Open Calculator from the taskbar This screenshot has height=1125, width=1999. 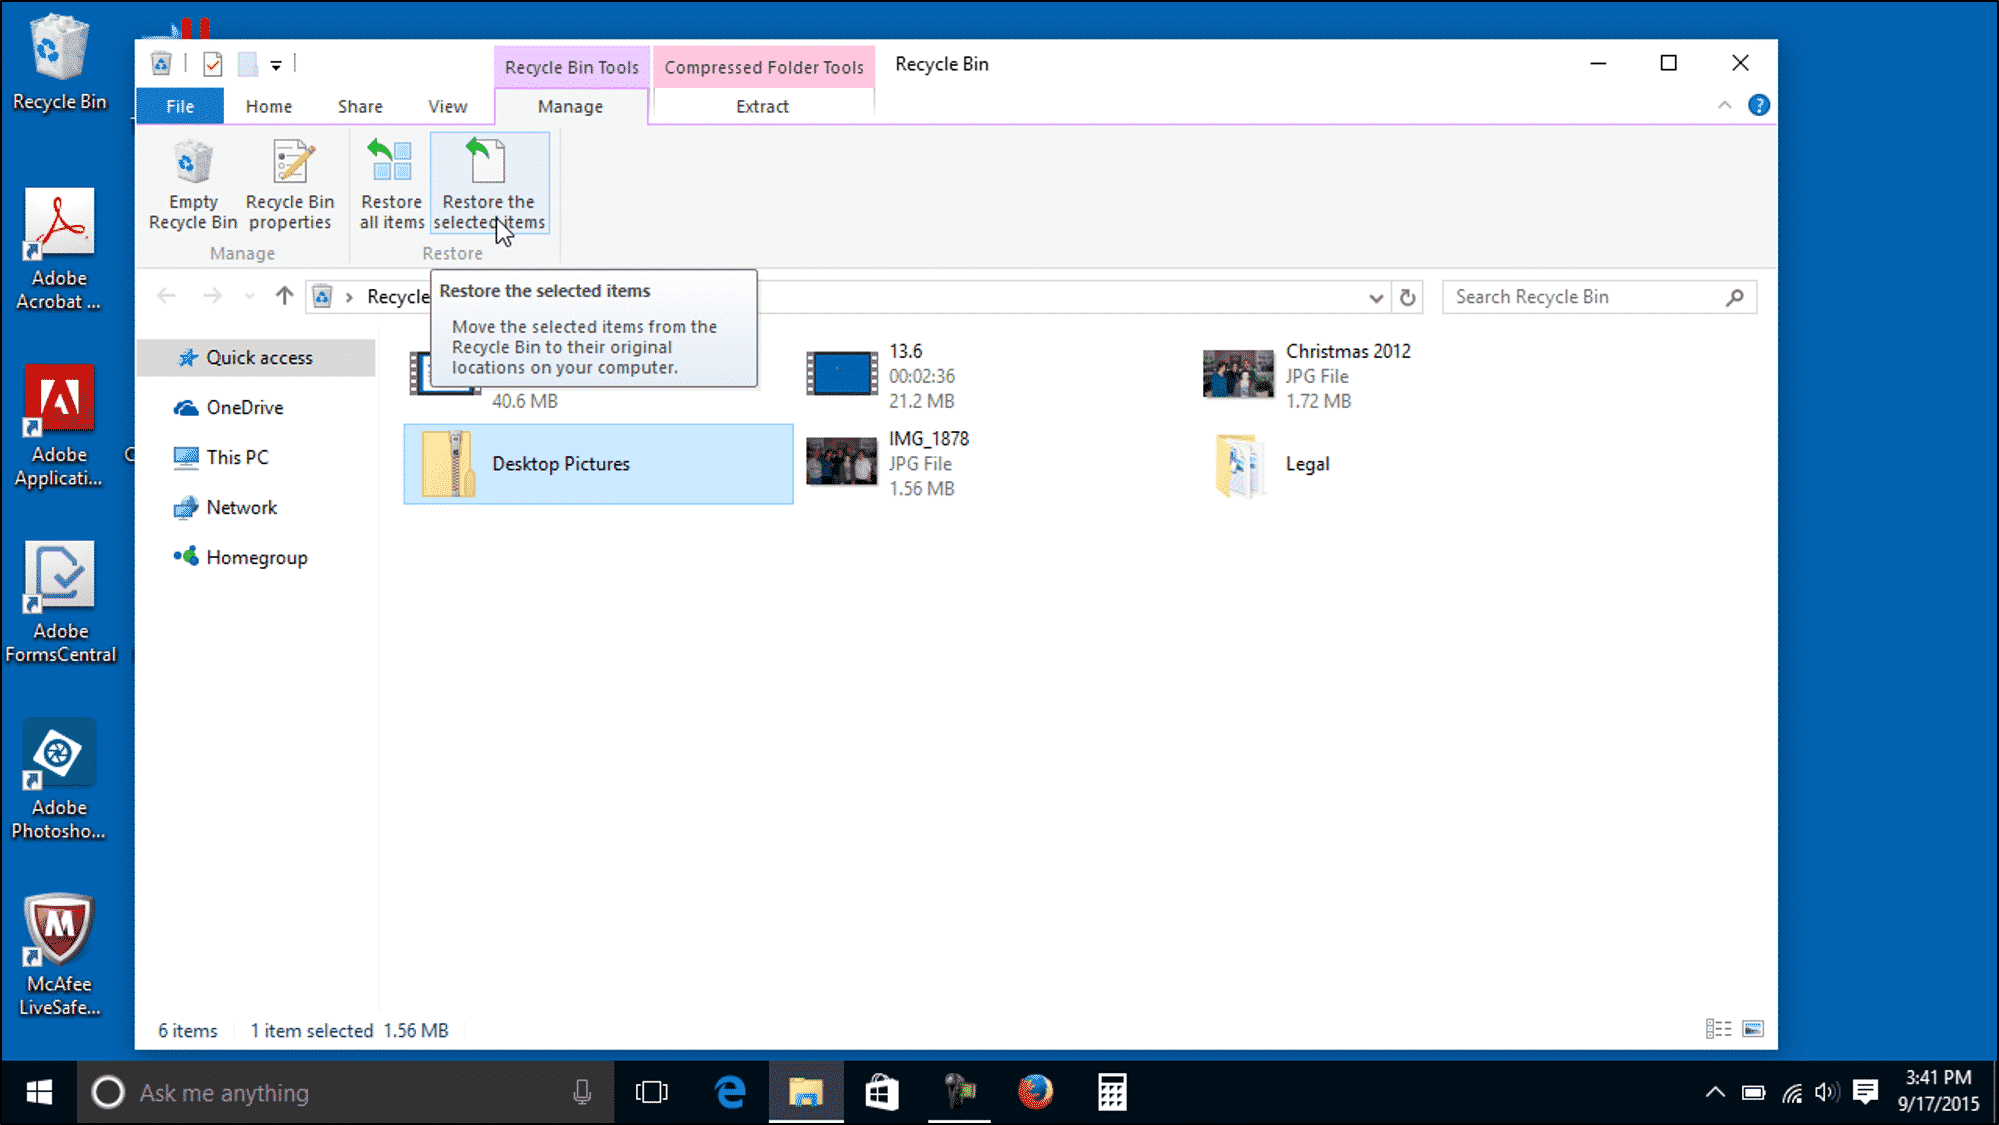(x=1113, y=1092)
